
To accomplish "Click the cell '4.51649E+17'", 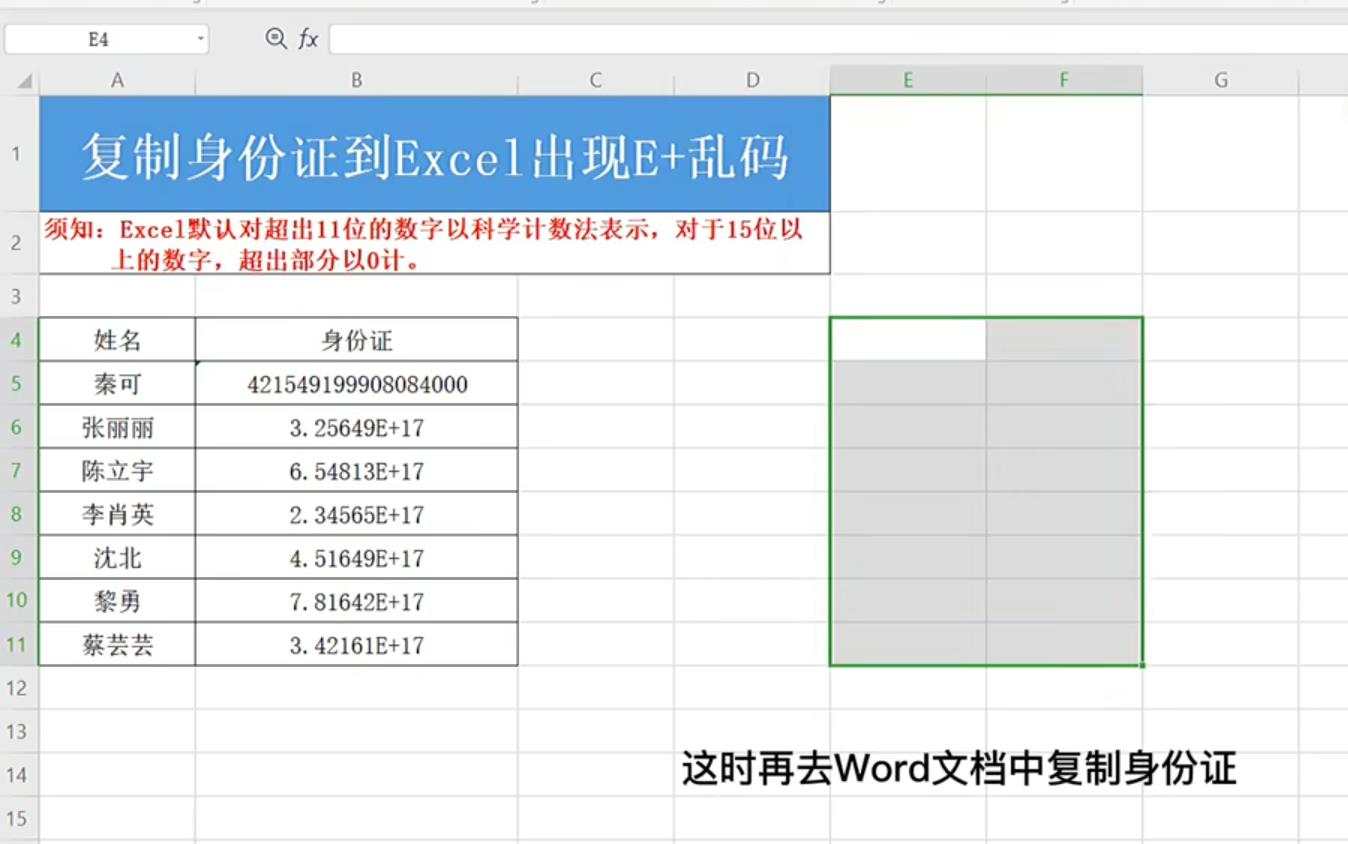I will coord(356,558).
